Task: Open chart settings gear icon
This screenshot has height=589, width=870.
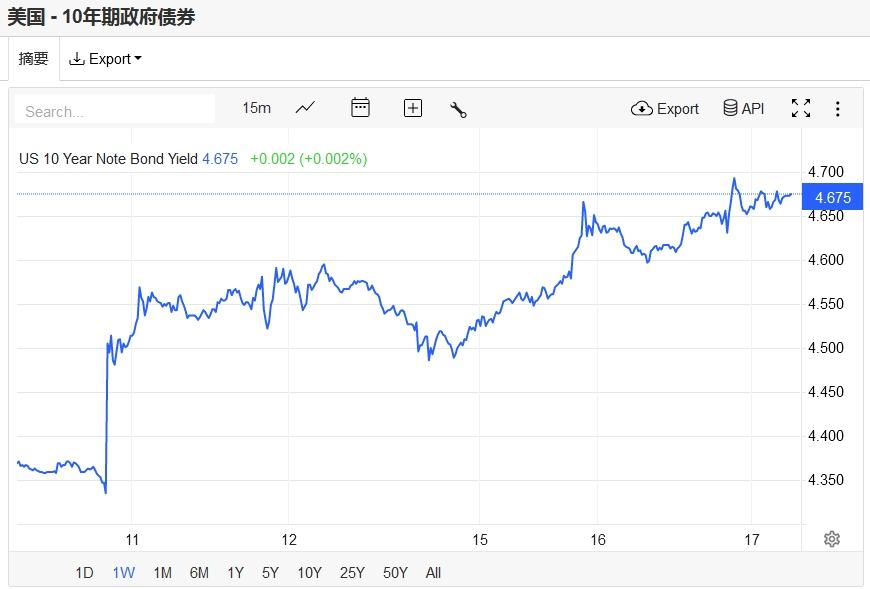Action: (831, 539)
